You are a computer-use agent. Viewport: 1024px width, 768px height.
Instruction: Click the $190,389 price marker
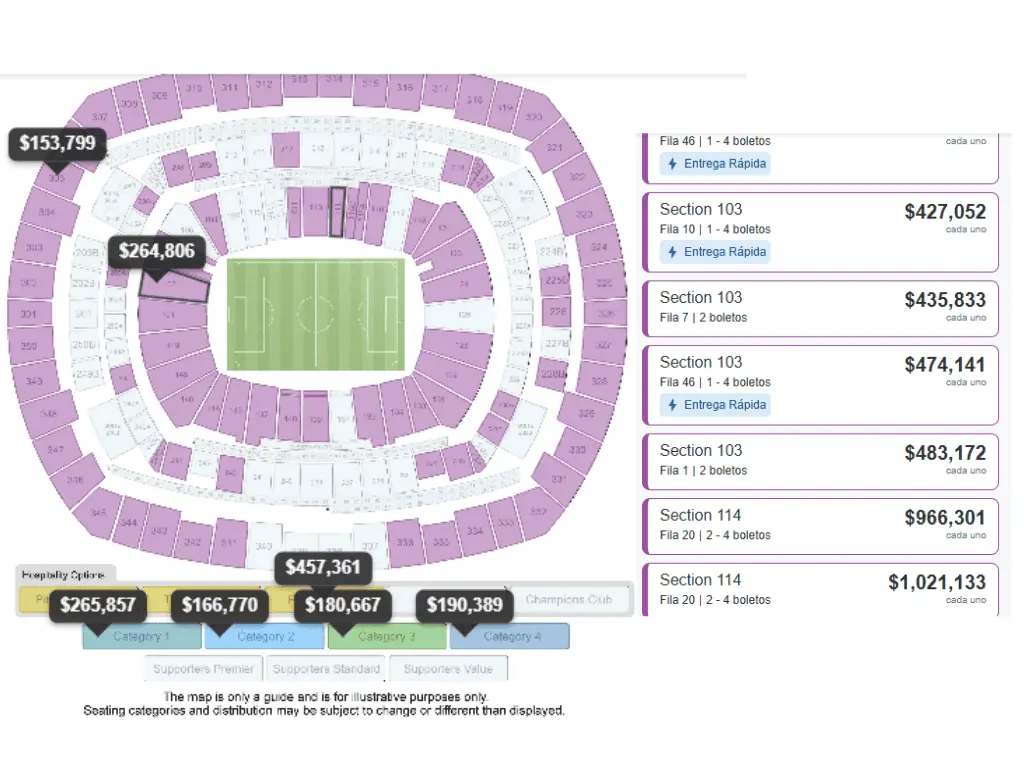tap(464, 605)
